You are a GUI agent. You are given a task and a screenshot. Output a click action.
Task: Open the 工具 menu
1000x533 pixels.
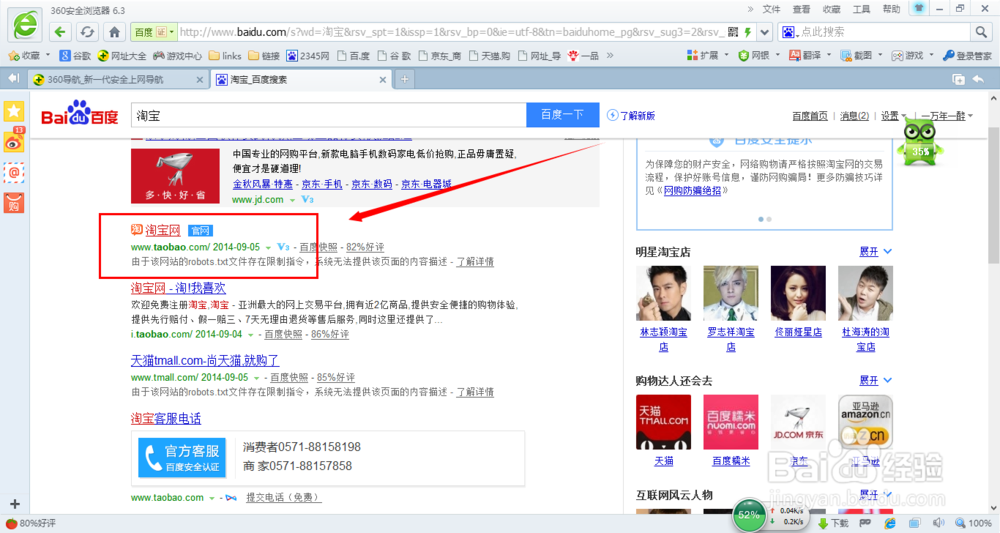pyautogui.click(x=862, y=9)
